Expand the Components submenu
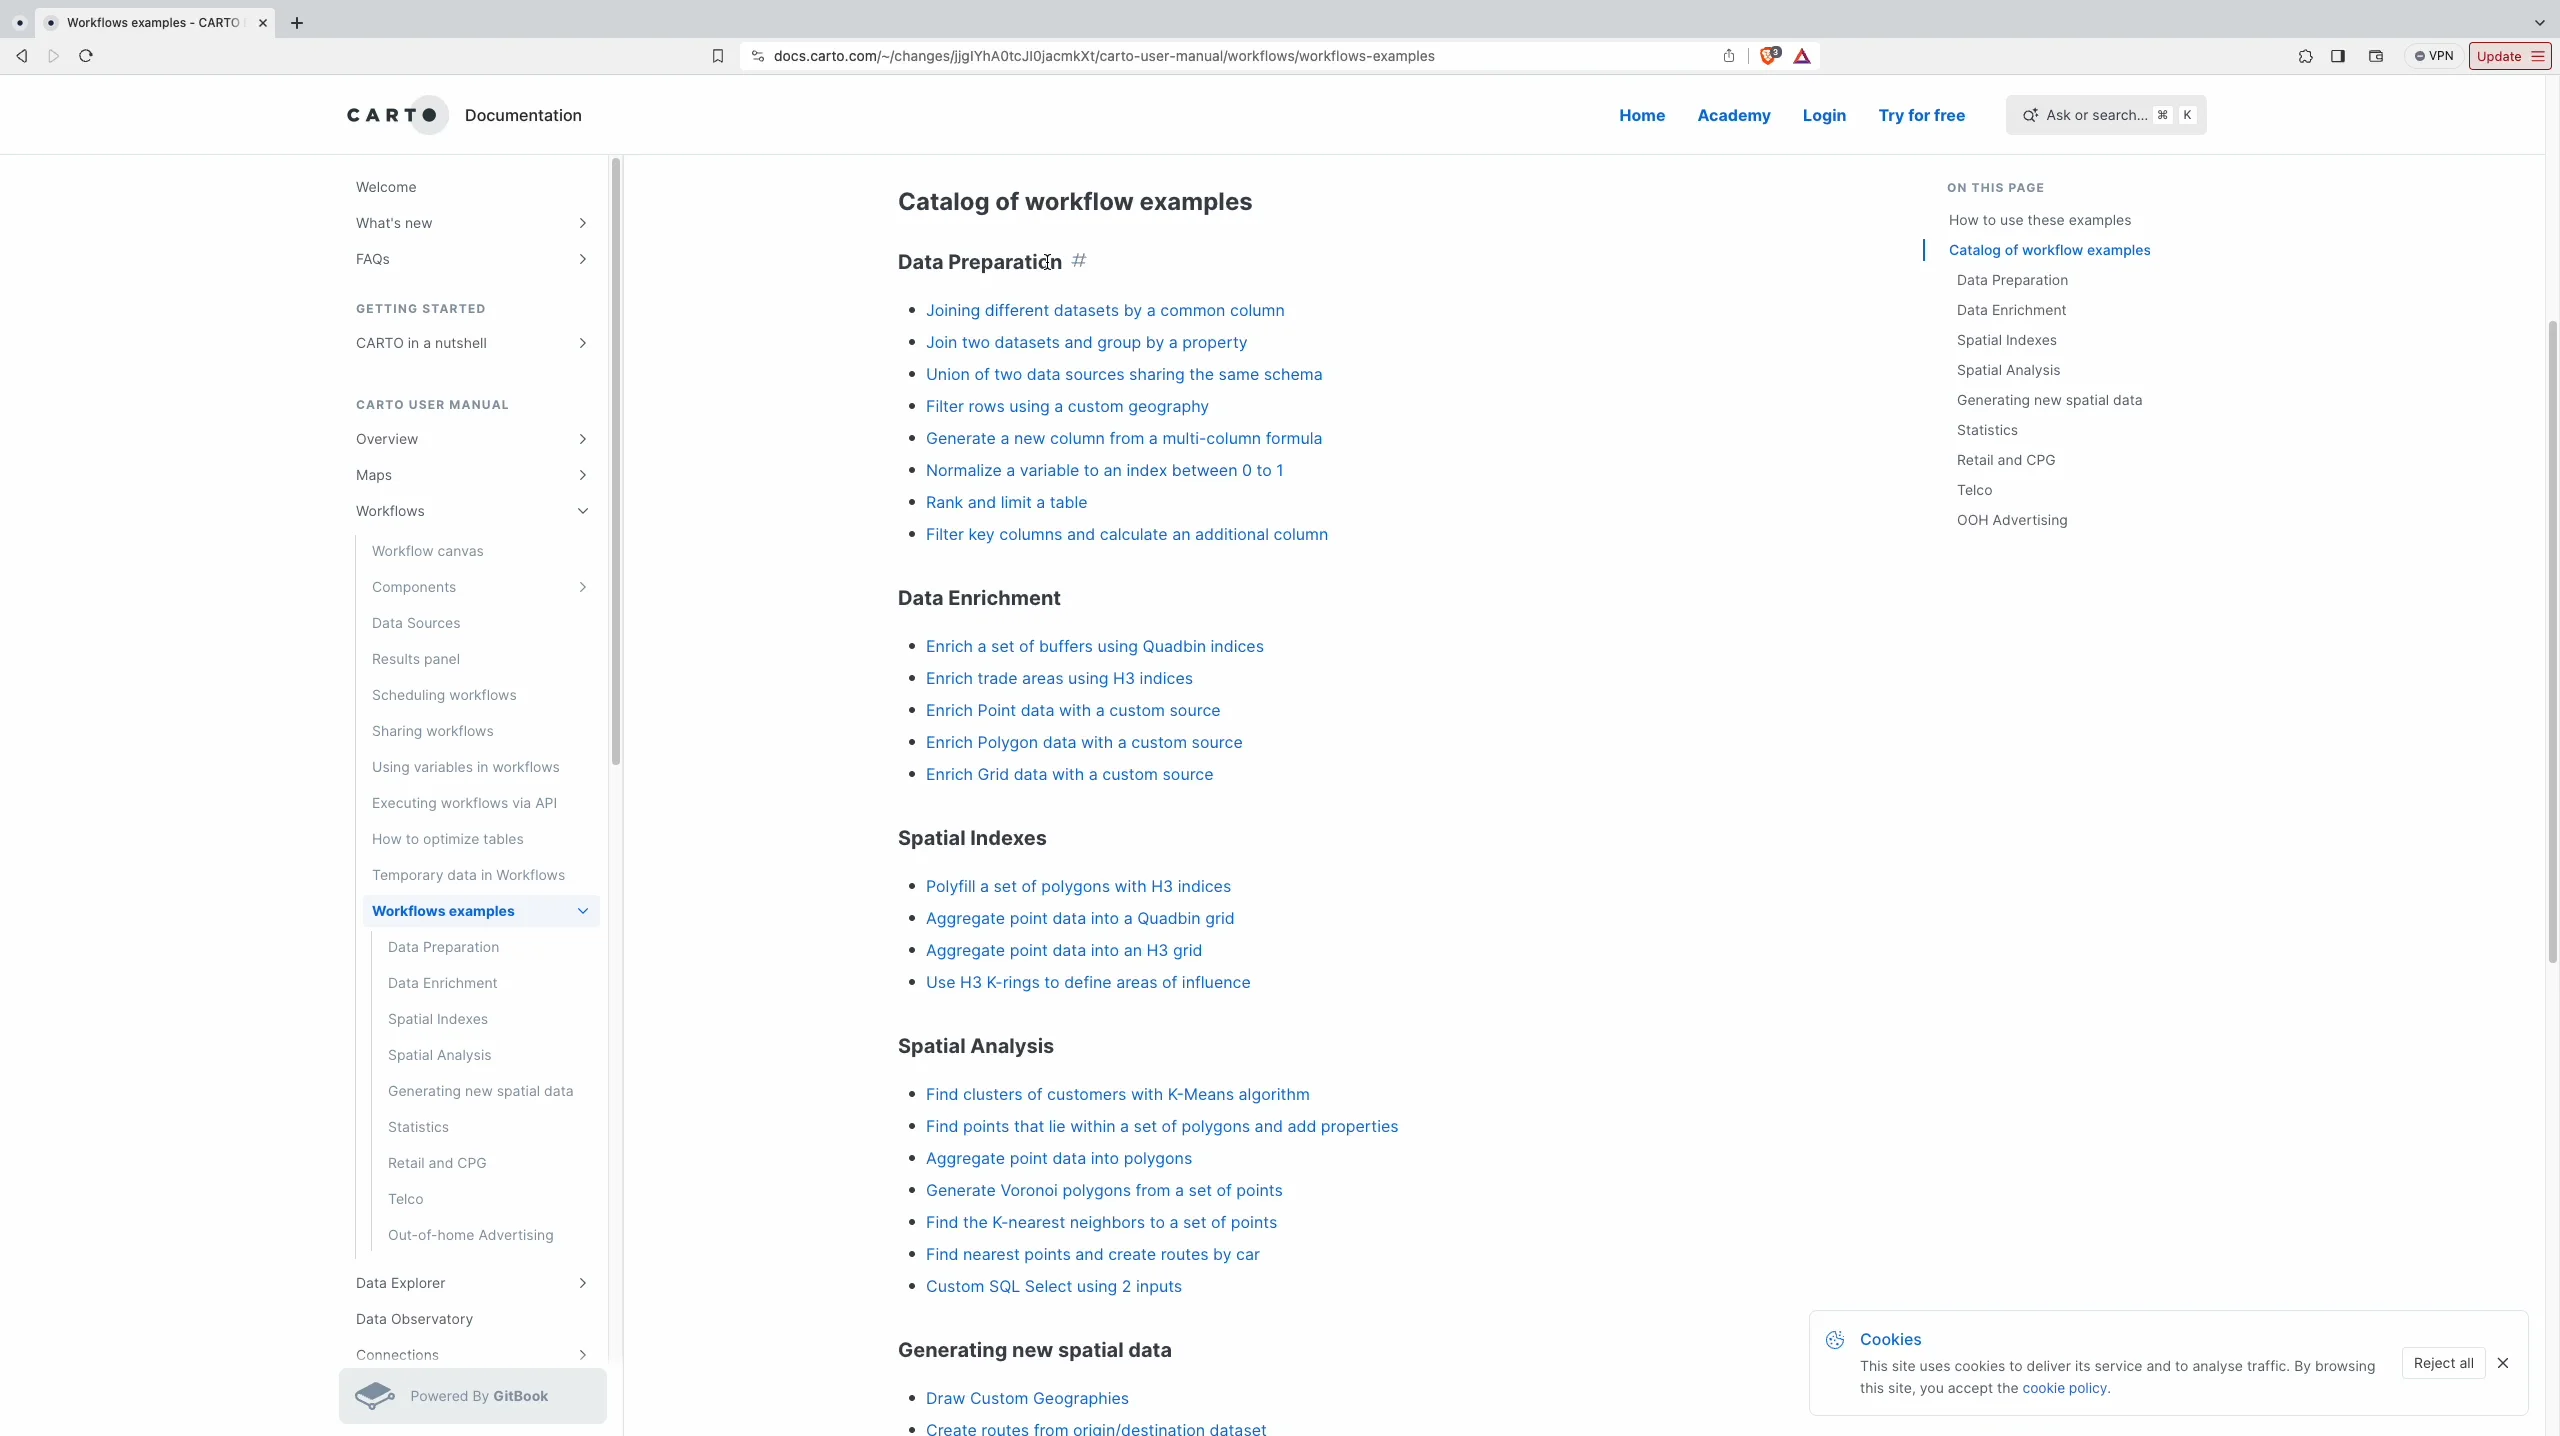 tap(582, 587)
